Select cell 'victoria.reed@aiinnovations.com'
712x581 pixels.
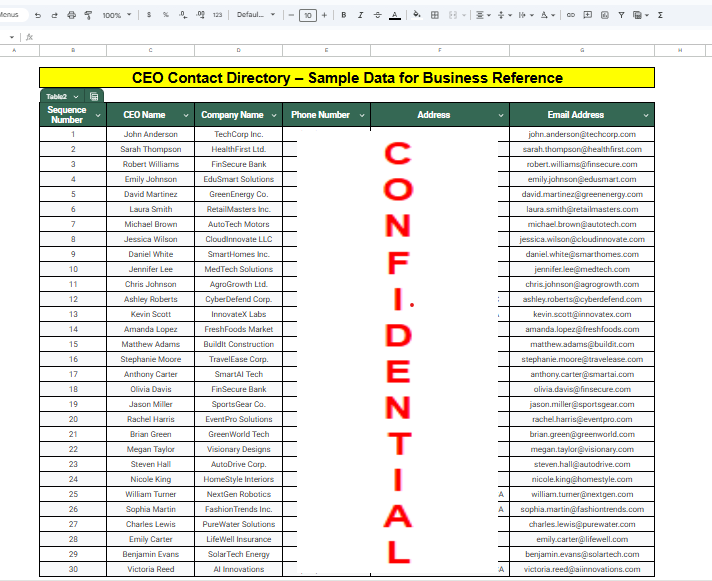click(582, 569)
